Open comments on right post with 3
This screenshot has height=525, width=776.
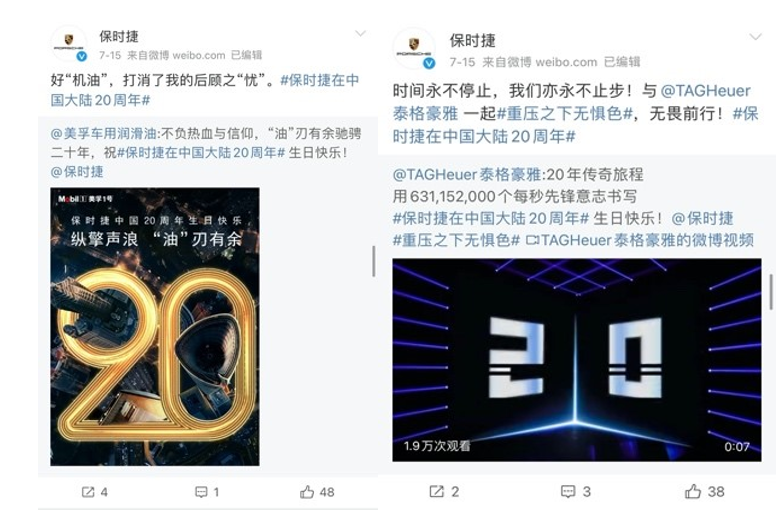pyautogui.click(x=568, y=491)
